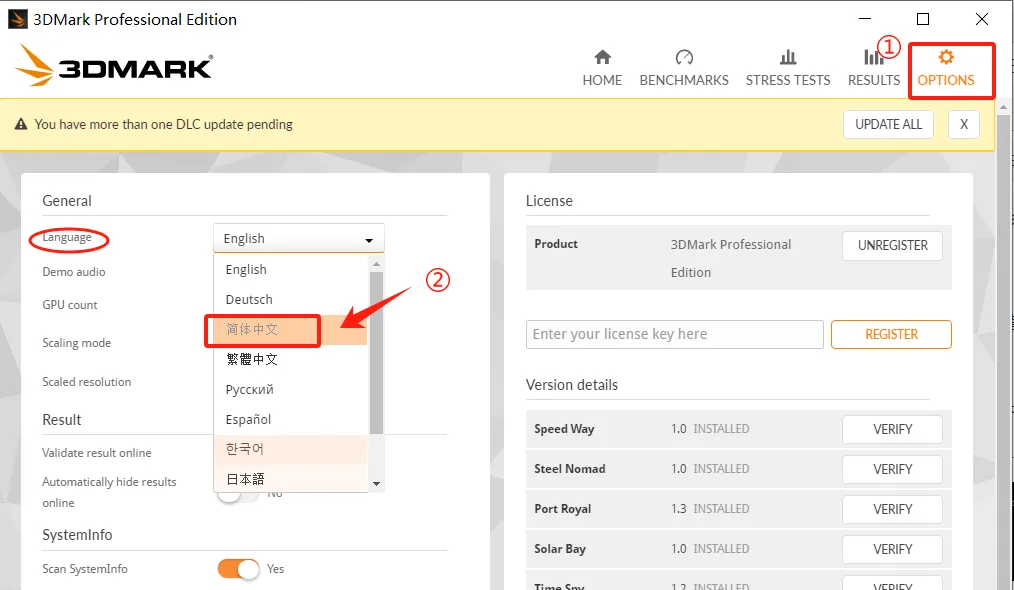Select 한국어 in the language list
1014x590 pixels.
[x=290, y=449]
